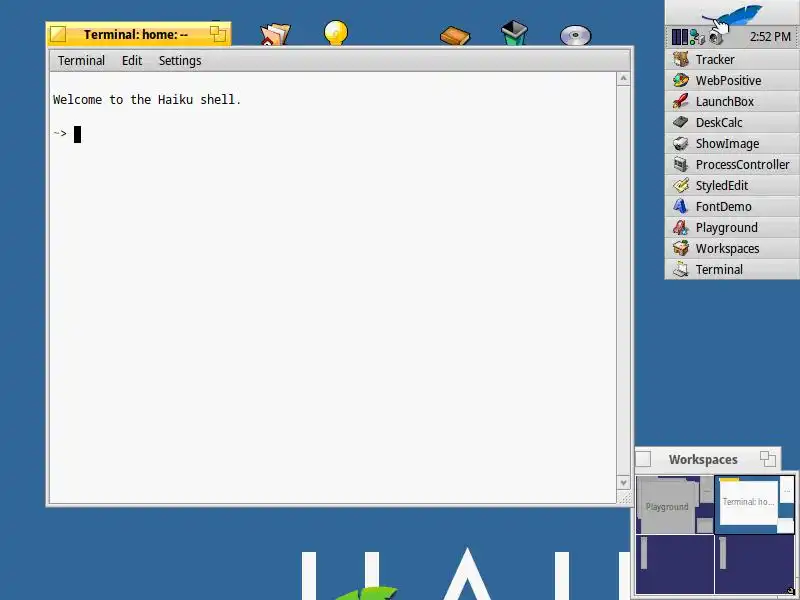
Task: Open the network status tray icon
Action: tap(697, 37)
